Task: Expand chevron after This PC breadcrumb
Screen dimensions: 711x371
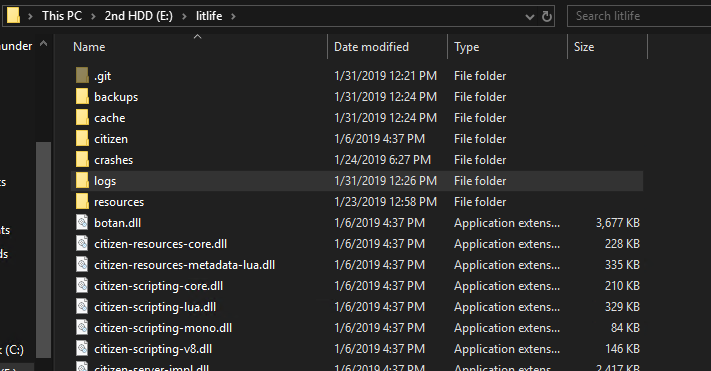Action: 93,16
